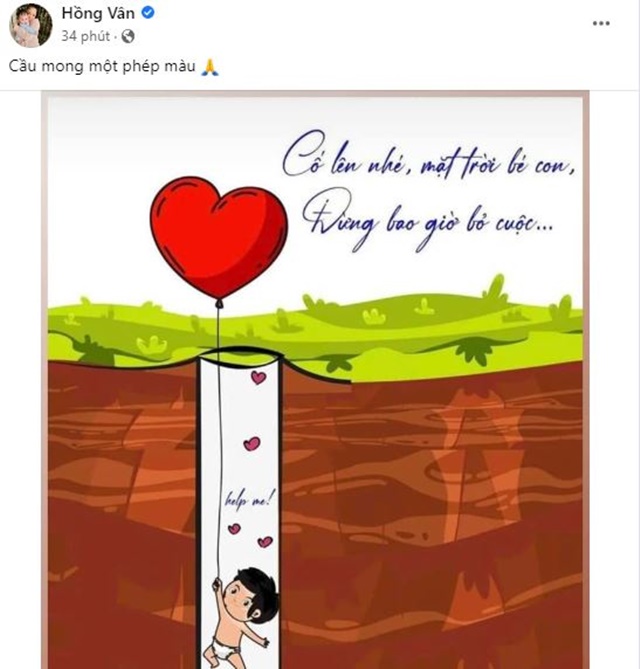Viewport: 640px width, 669px height.
Task: Click the globe public privacy icon
Action: click(x=128, y=37)
